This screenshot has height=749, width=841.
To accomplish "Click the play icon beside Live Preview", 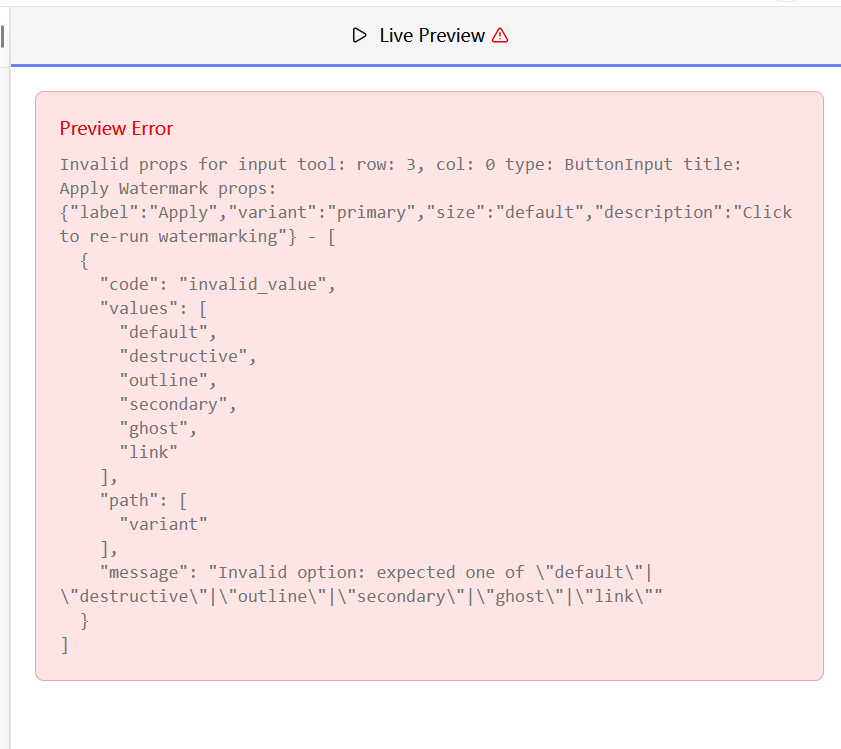I will coord(360,36).
